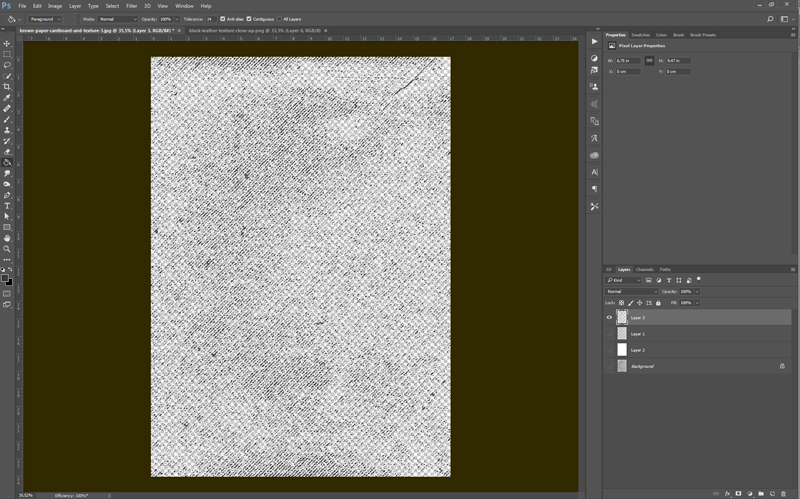
Task: Hide Layer 3 using eye icon
Action: pos(609,318)
